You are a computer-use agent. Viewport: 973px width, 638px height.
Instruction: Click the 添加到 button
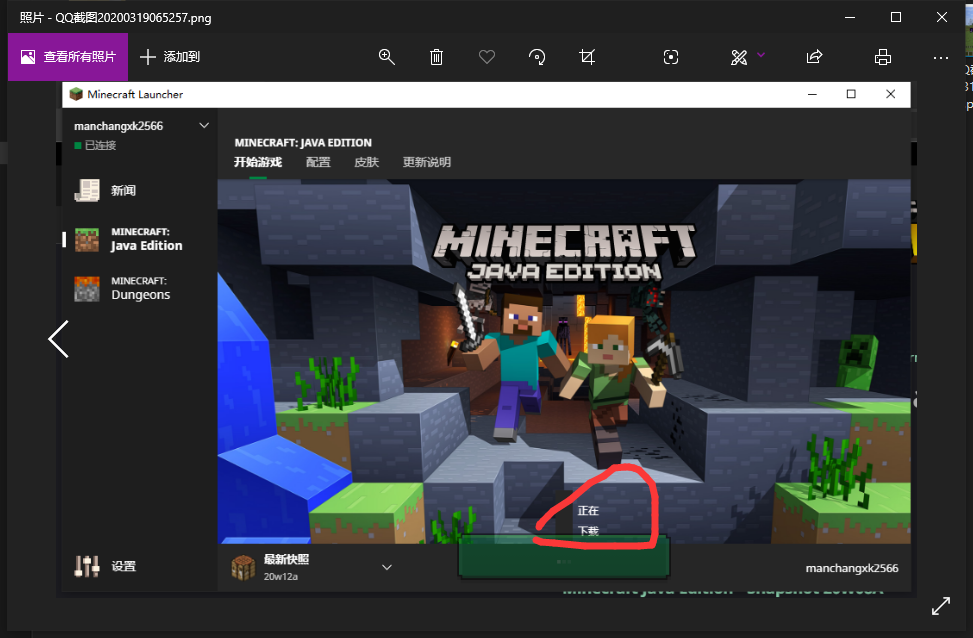point(170,57)
